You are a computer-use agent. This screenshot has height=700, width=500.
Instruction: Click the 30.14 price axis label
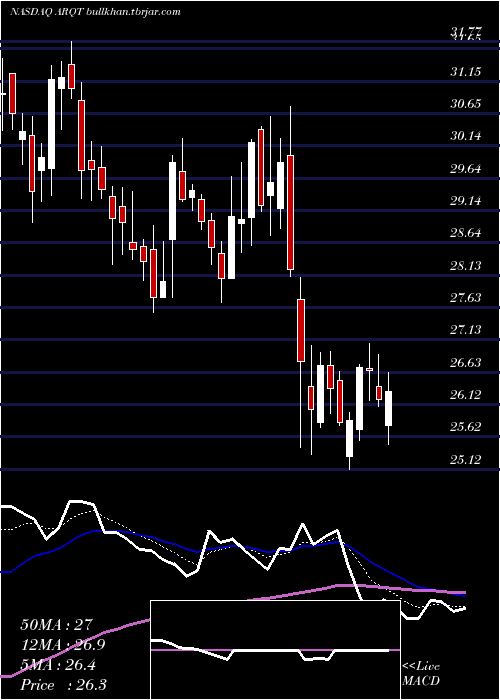click(466, 136)
